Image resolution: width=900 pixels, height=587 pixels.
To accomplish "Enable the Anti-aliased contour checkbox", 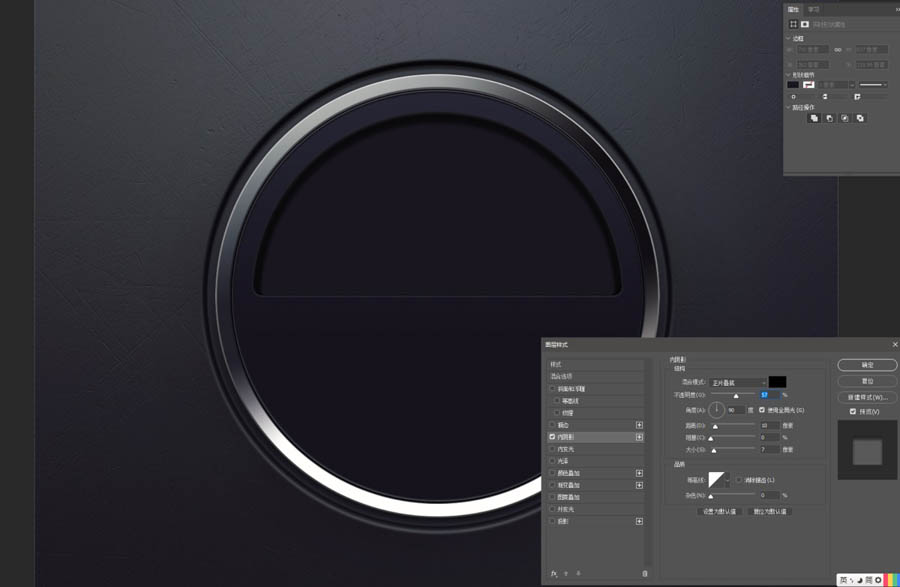I will tap(739, 480).
